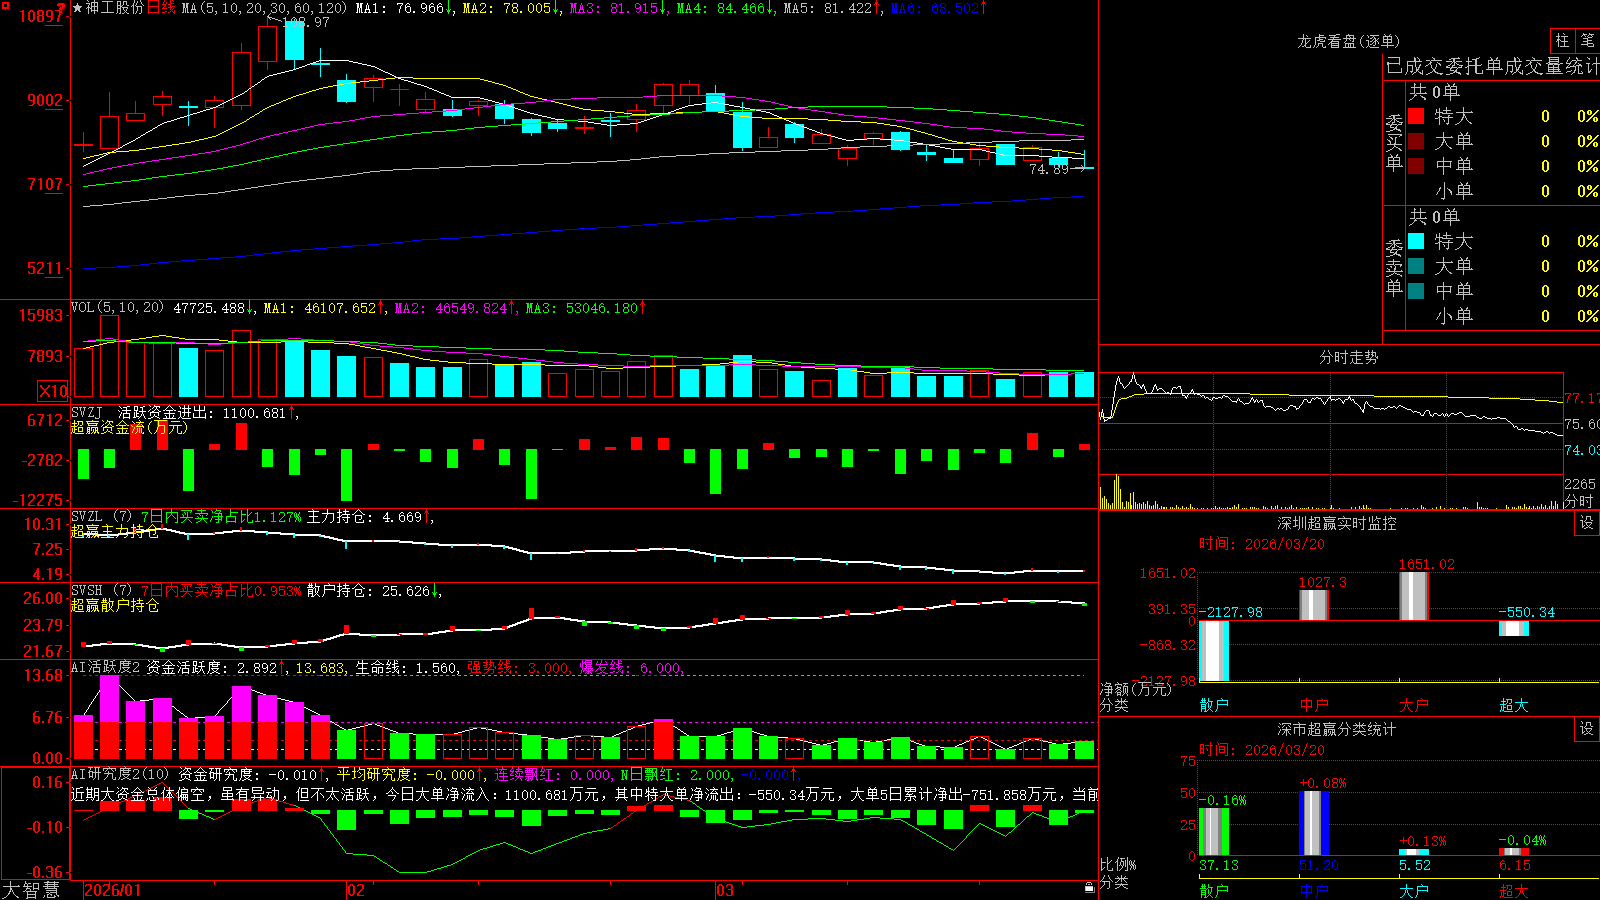Select the 分时走势 panel title
This screenshot has height=900, width=1600.
click(1348, 357)
